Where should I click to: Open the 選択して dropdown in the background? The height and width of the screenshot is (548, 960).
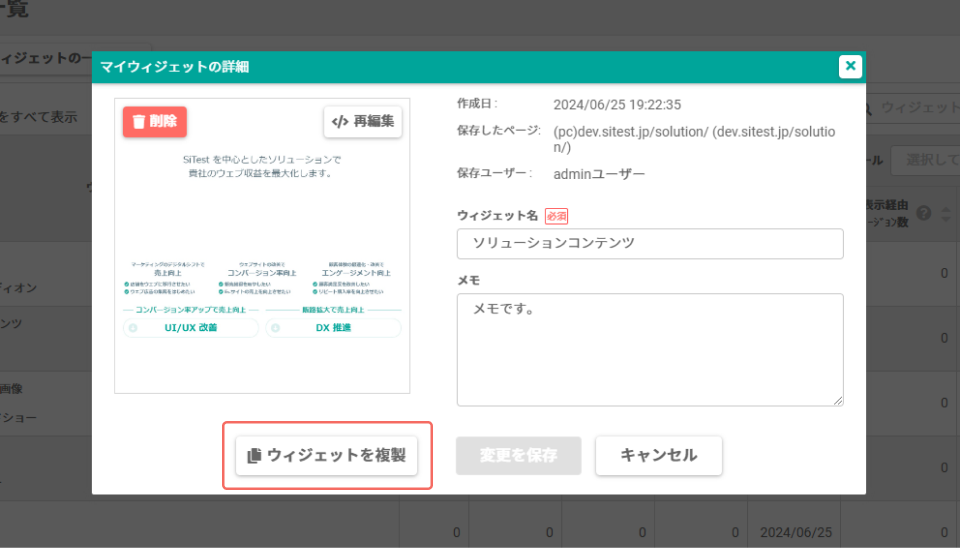coord(926,160)
